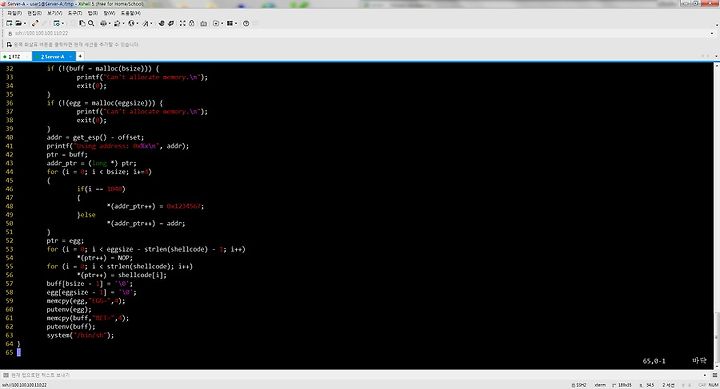The image size is (720, 389).
Task: Expand the Properties icon dropdown arrow
Action: 62,23
